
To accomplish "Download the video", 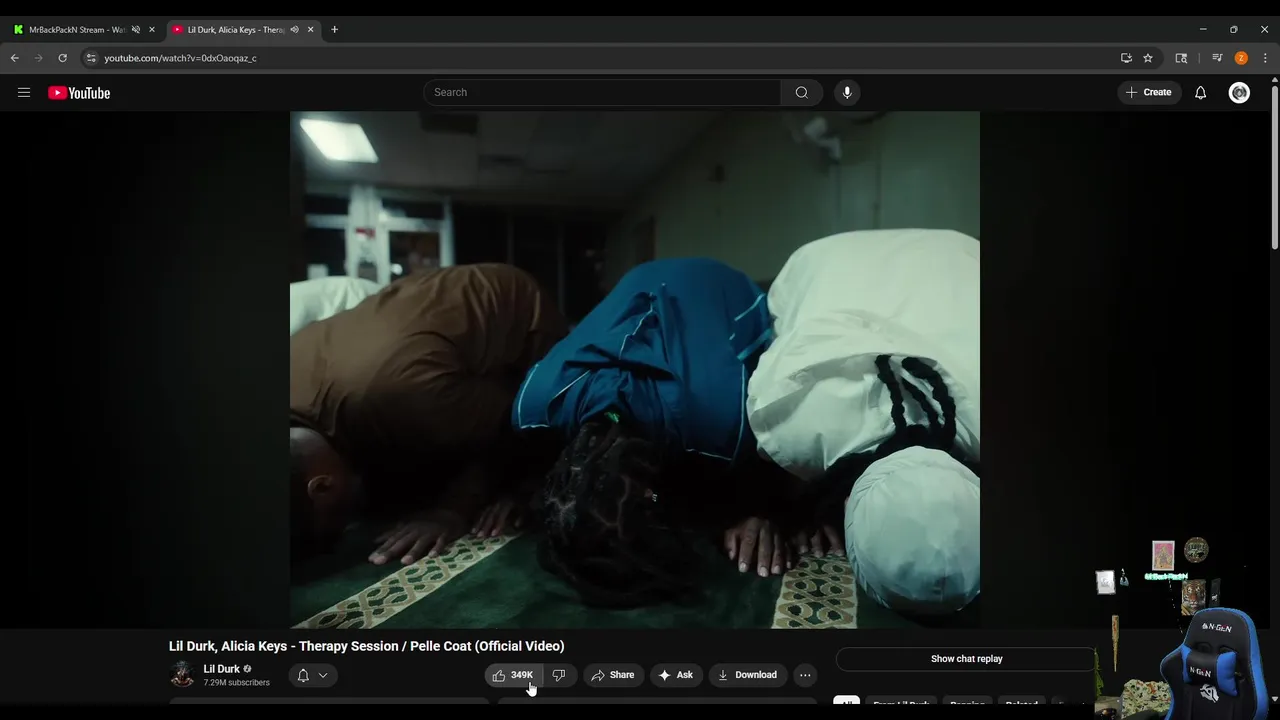I will pos(747,675).
